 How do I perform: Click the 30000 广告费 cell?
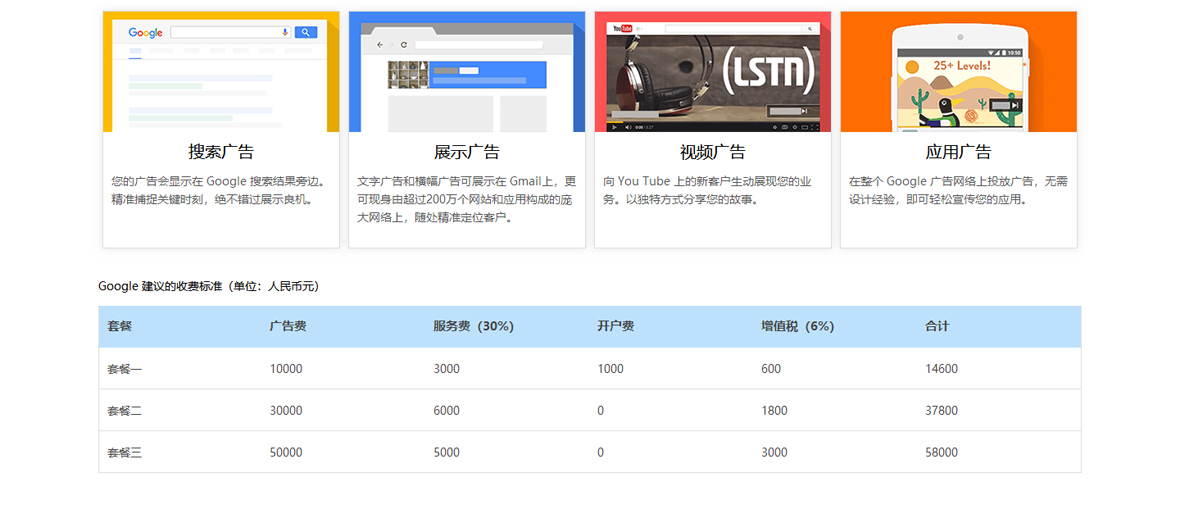286,411
